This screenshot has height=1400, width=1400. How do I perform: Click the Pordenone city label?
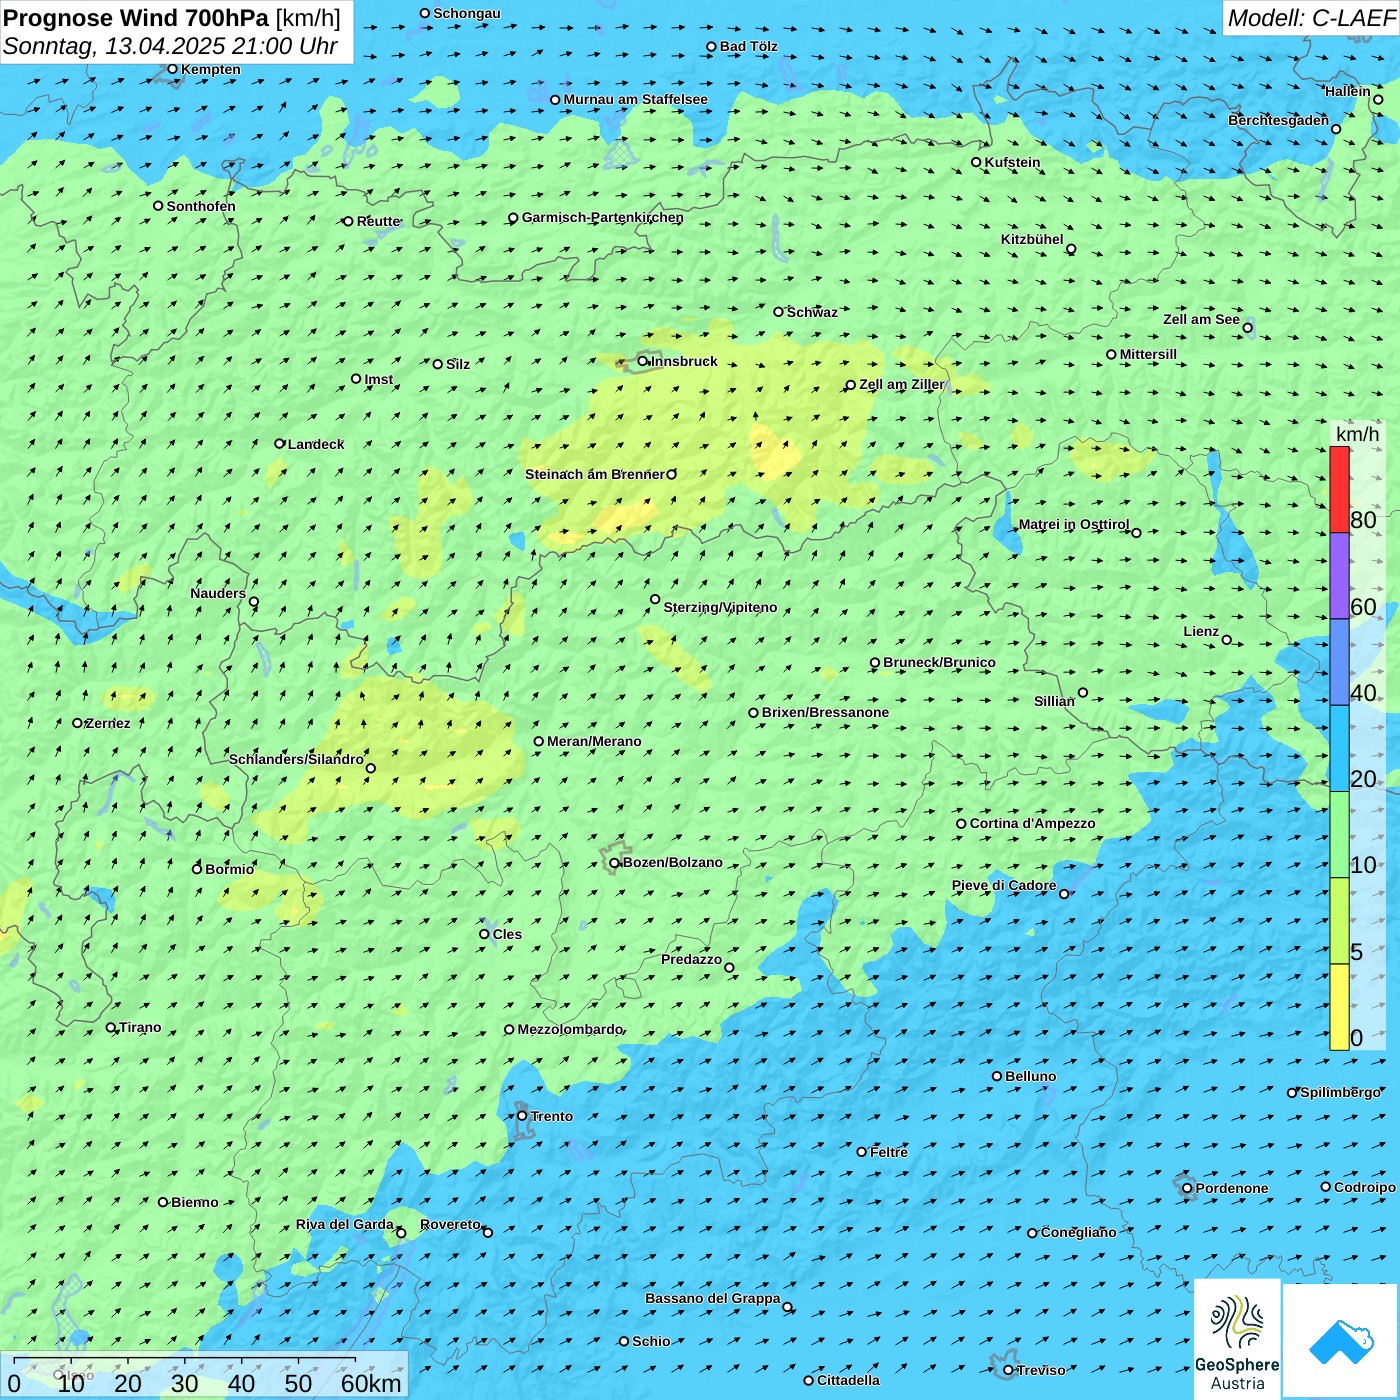tap(1232, 1188)
